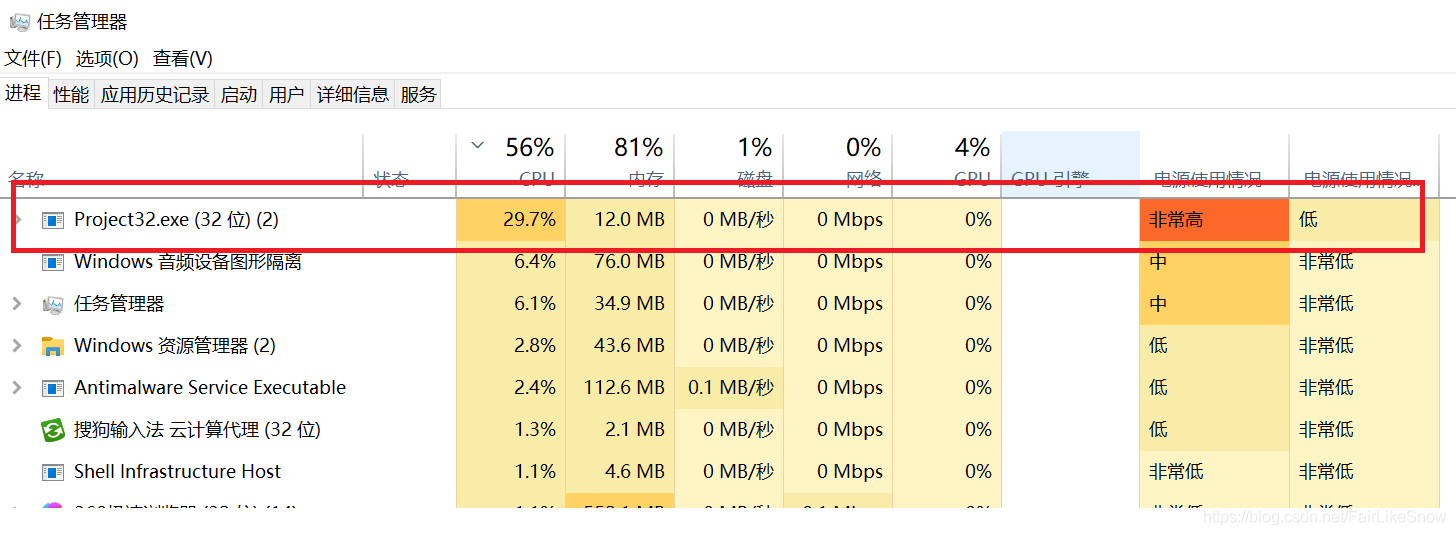The image size is (1456, 535).
Task: Click the 搜狗输入法 云计算代理 green icon
Action: pyautogui.click(x=53, y=430)
